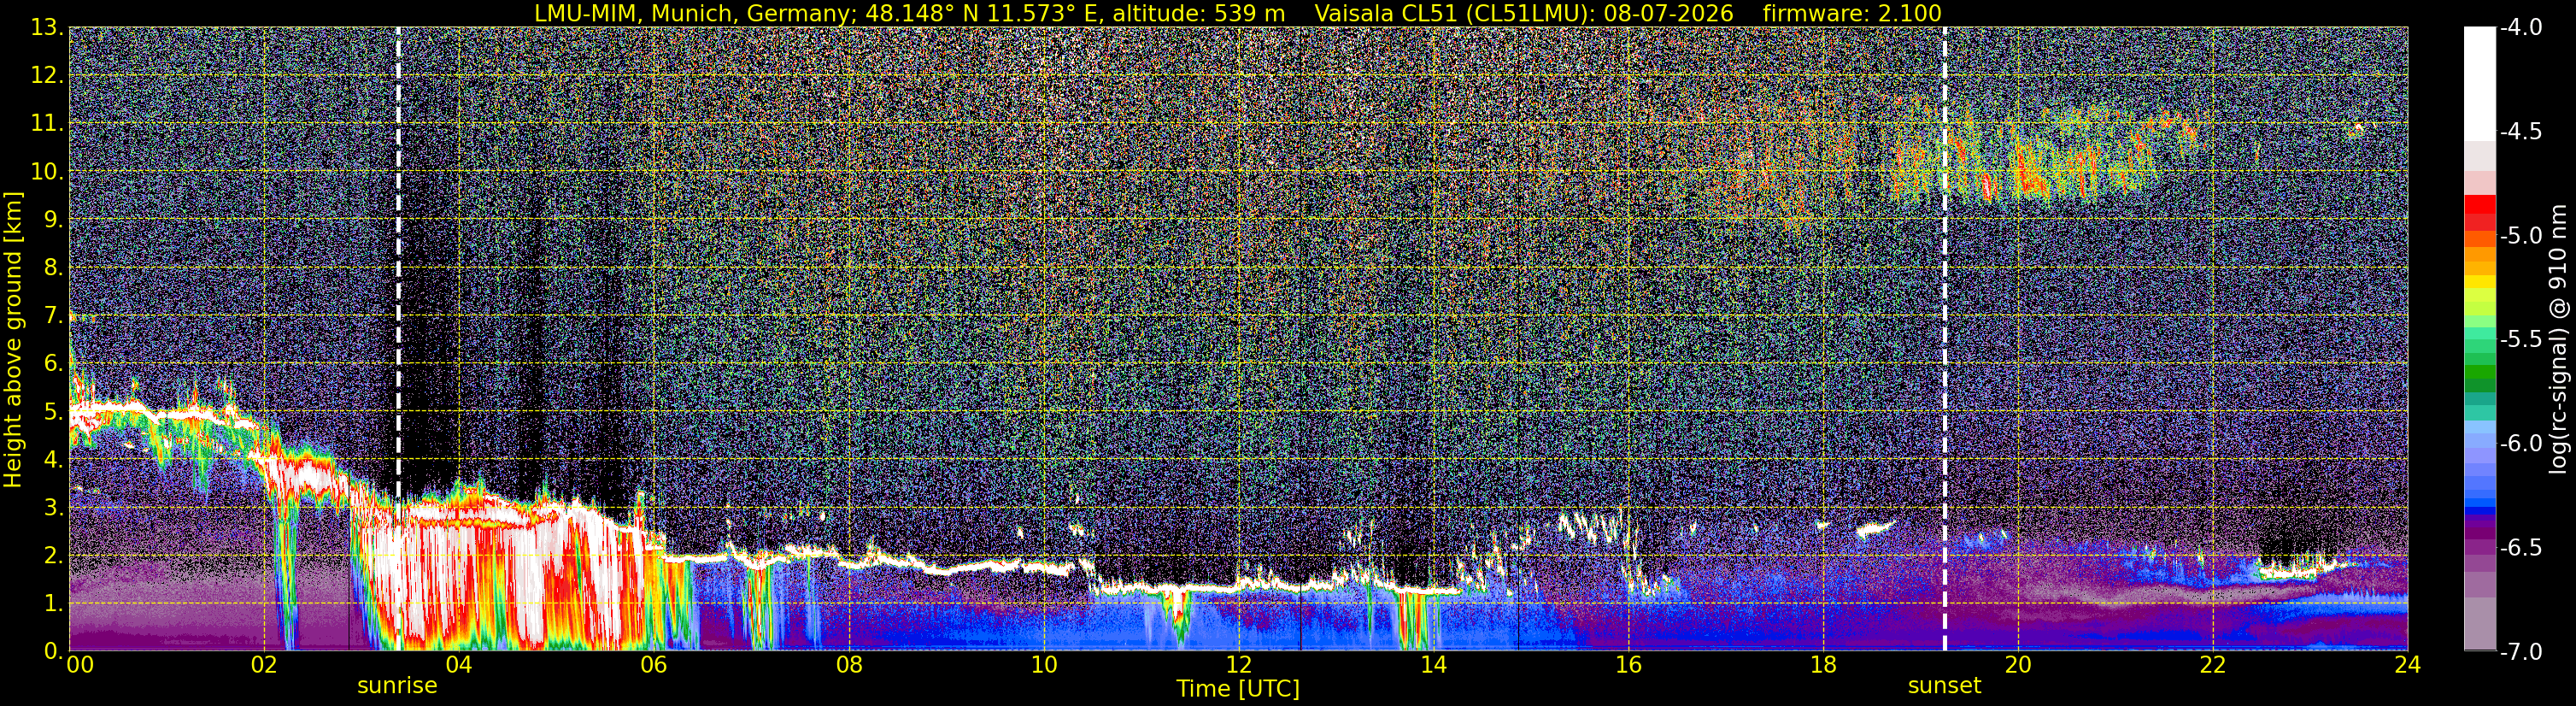The image size is (2576, 706).
Task: Click the height-axis tick label "6."
Action: click(x=53, y=363)
